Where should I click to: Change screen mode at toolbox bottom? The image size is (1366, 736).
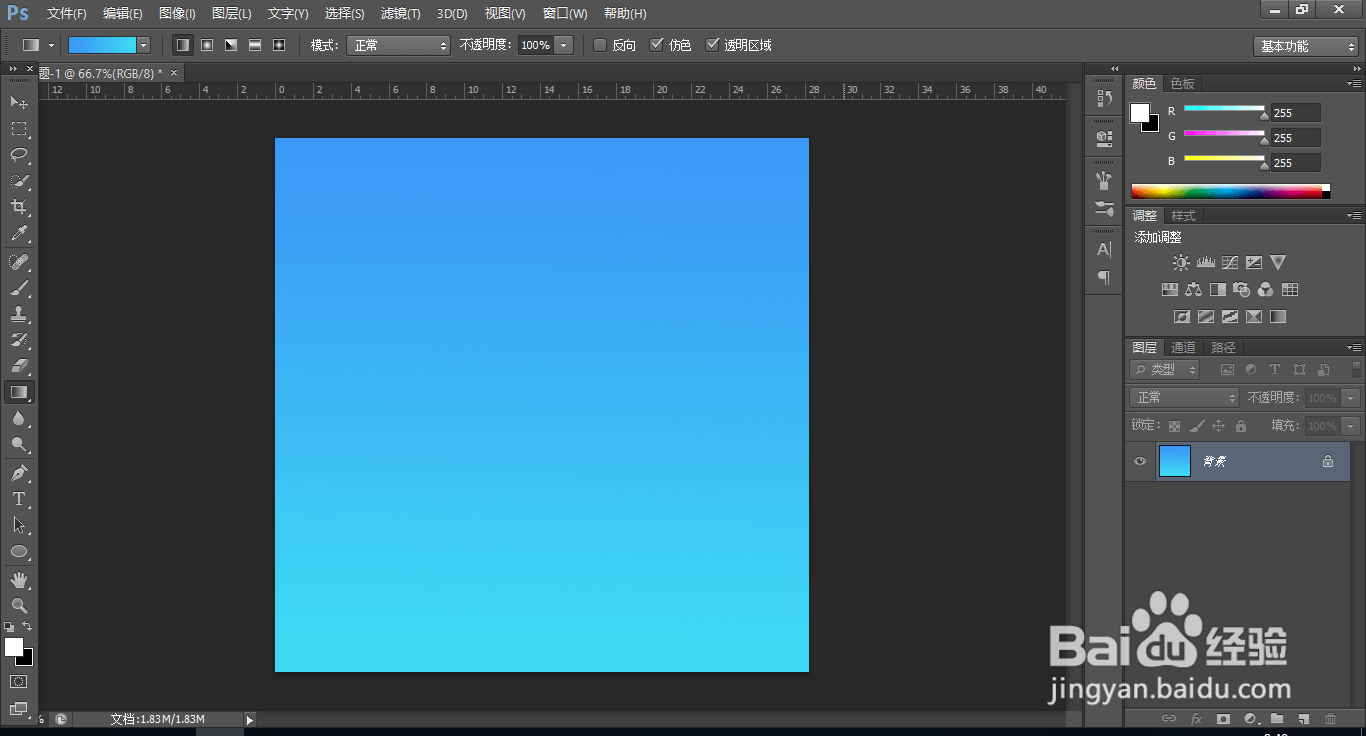(19, 709)
